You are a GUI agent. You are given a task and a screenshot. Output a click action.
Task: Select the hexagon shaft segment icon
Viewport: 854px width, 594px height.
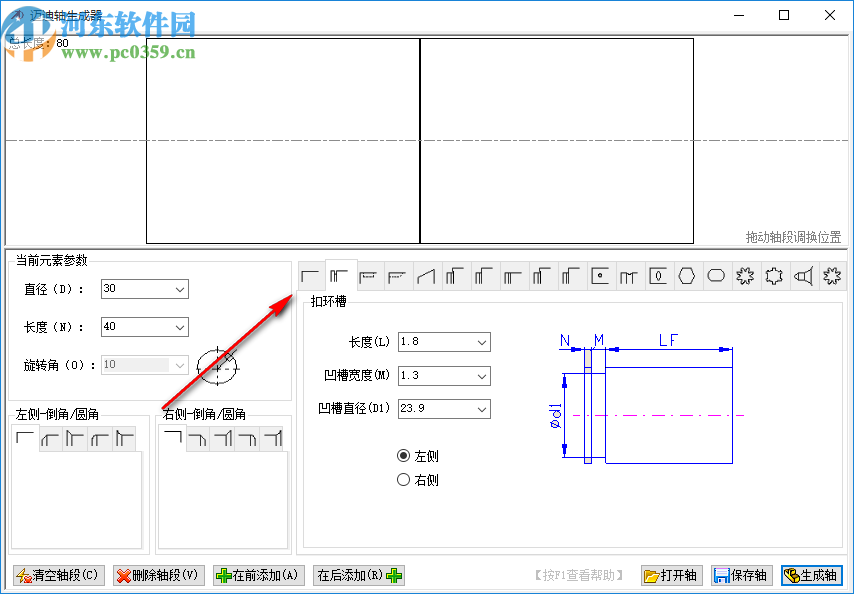[687, 275]
